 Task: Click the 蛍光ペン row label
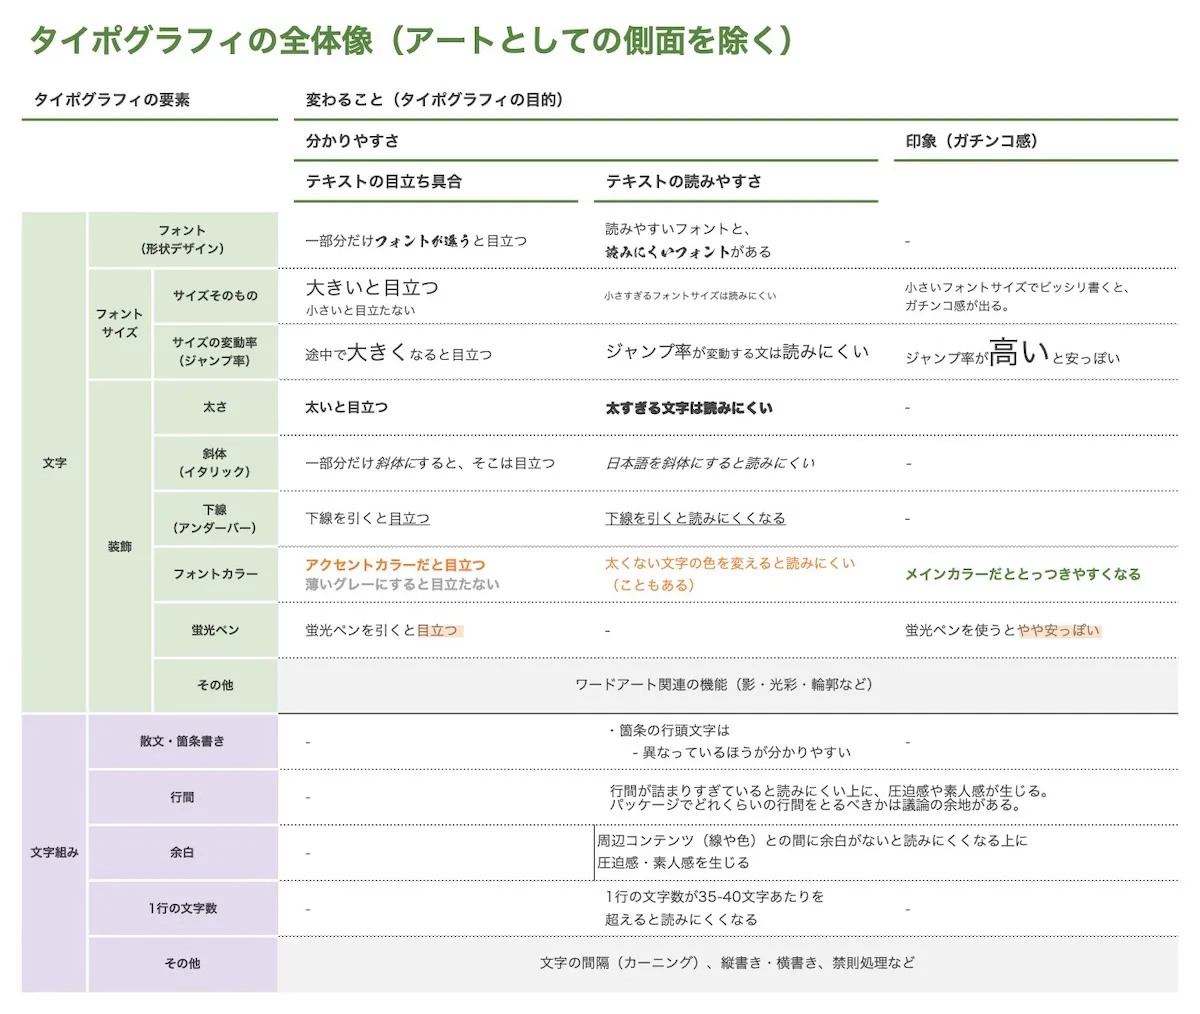[213, 630]
